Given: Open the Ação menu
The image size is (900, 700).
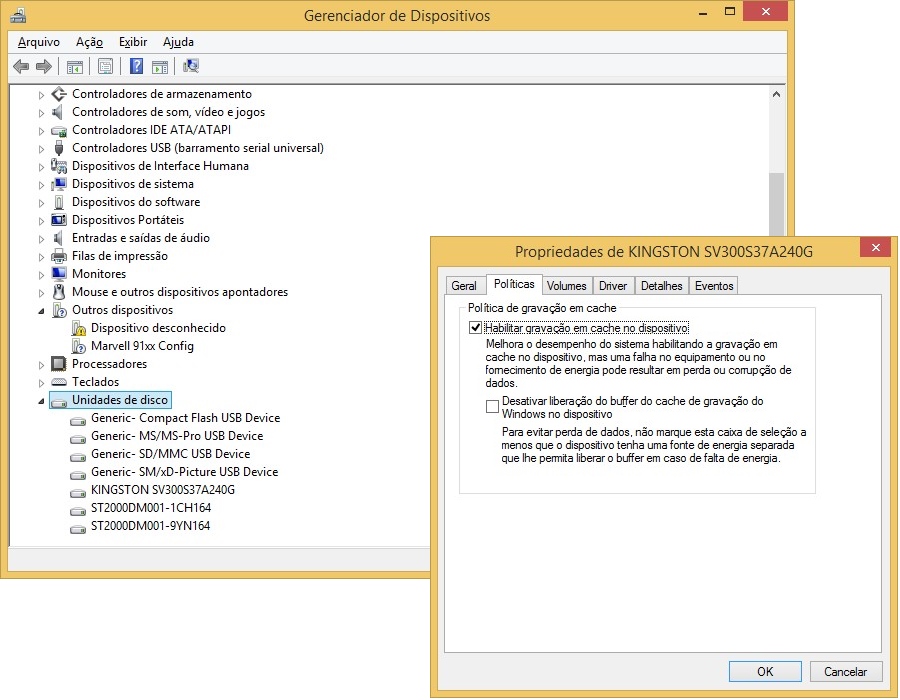Looking at the screenshot, I should (x=89, y=42).
